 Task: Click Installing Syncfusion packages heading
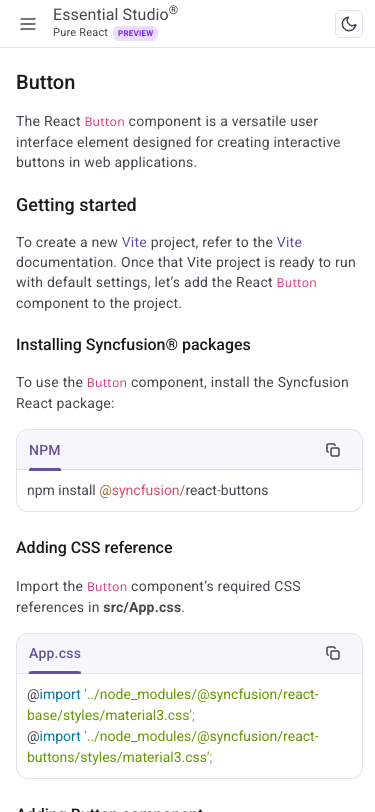coord(133,344)
